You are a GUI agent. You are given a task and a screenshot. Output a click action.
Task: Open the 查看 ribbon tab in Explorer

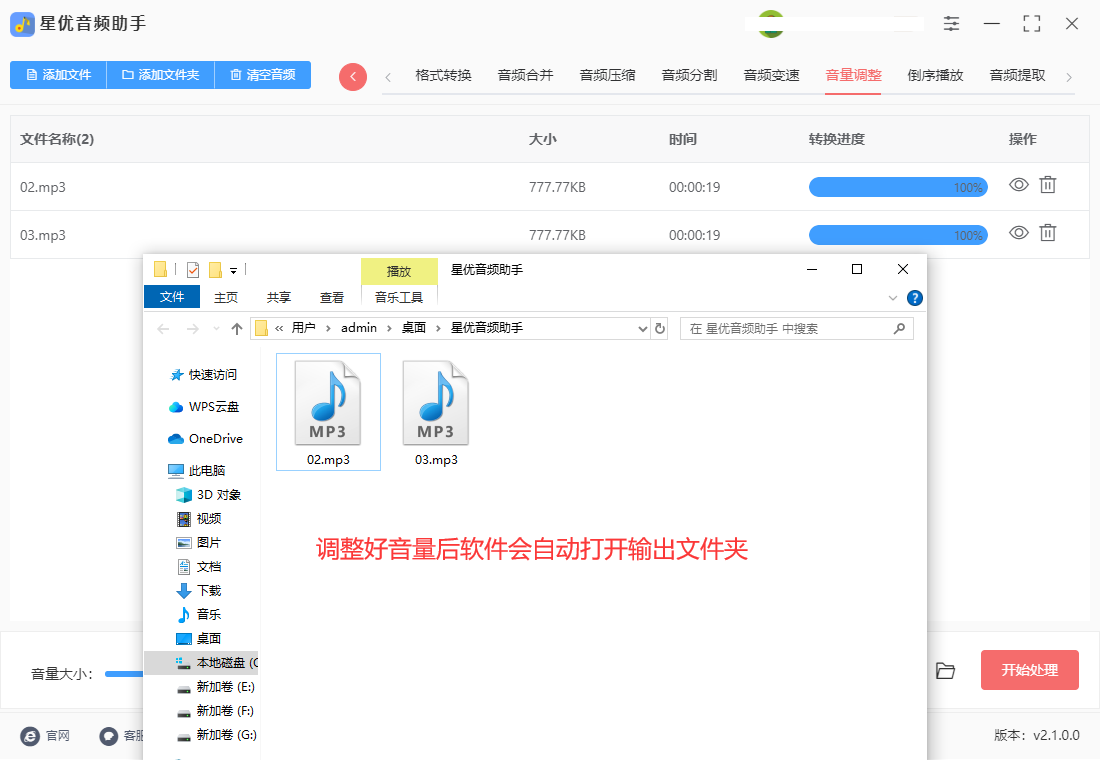[332, 298]
